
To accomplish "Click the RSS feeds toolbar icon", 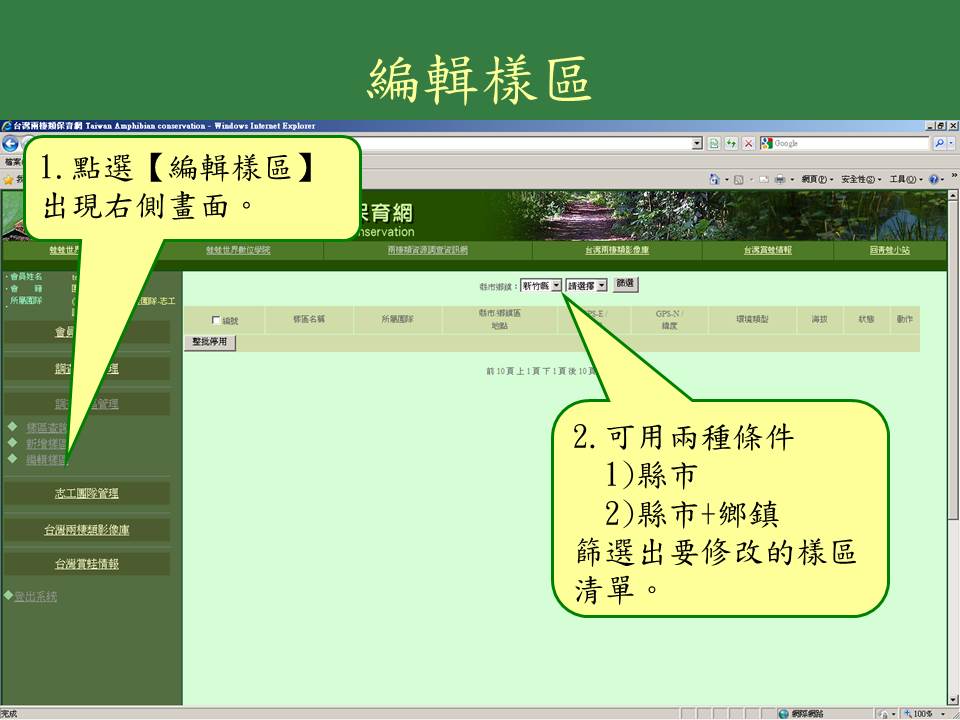I will (x=739, y=179).
